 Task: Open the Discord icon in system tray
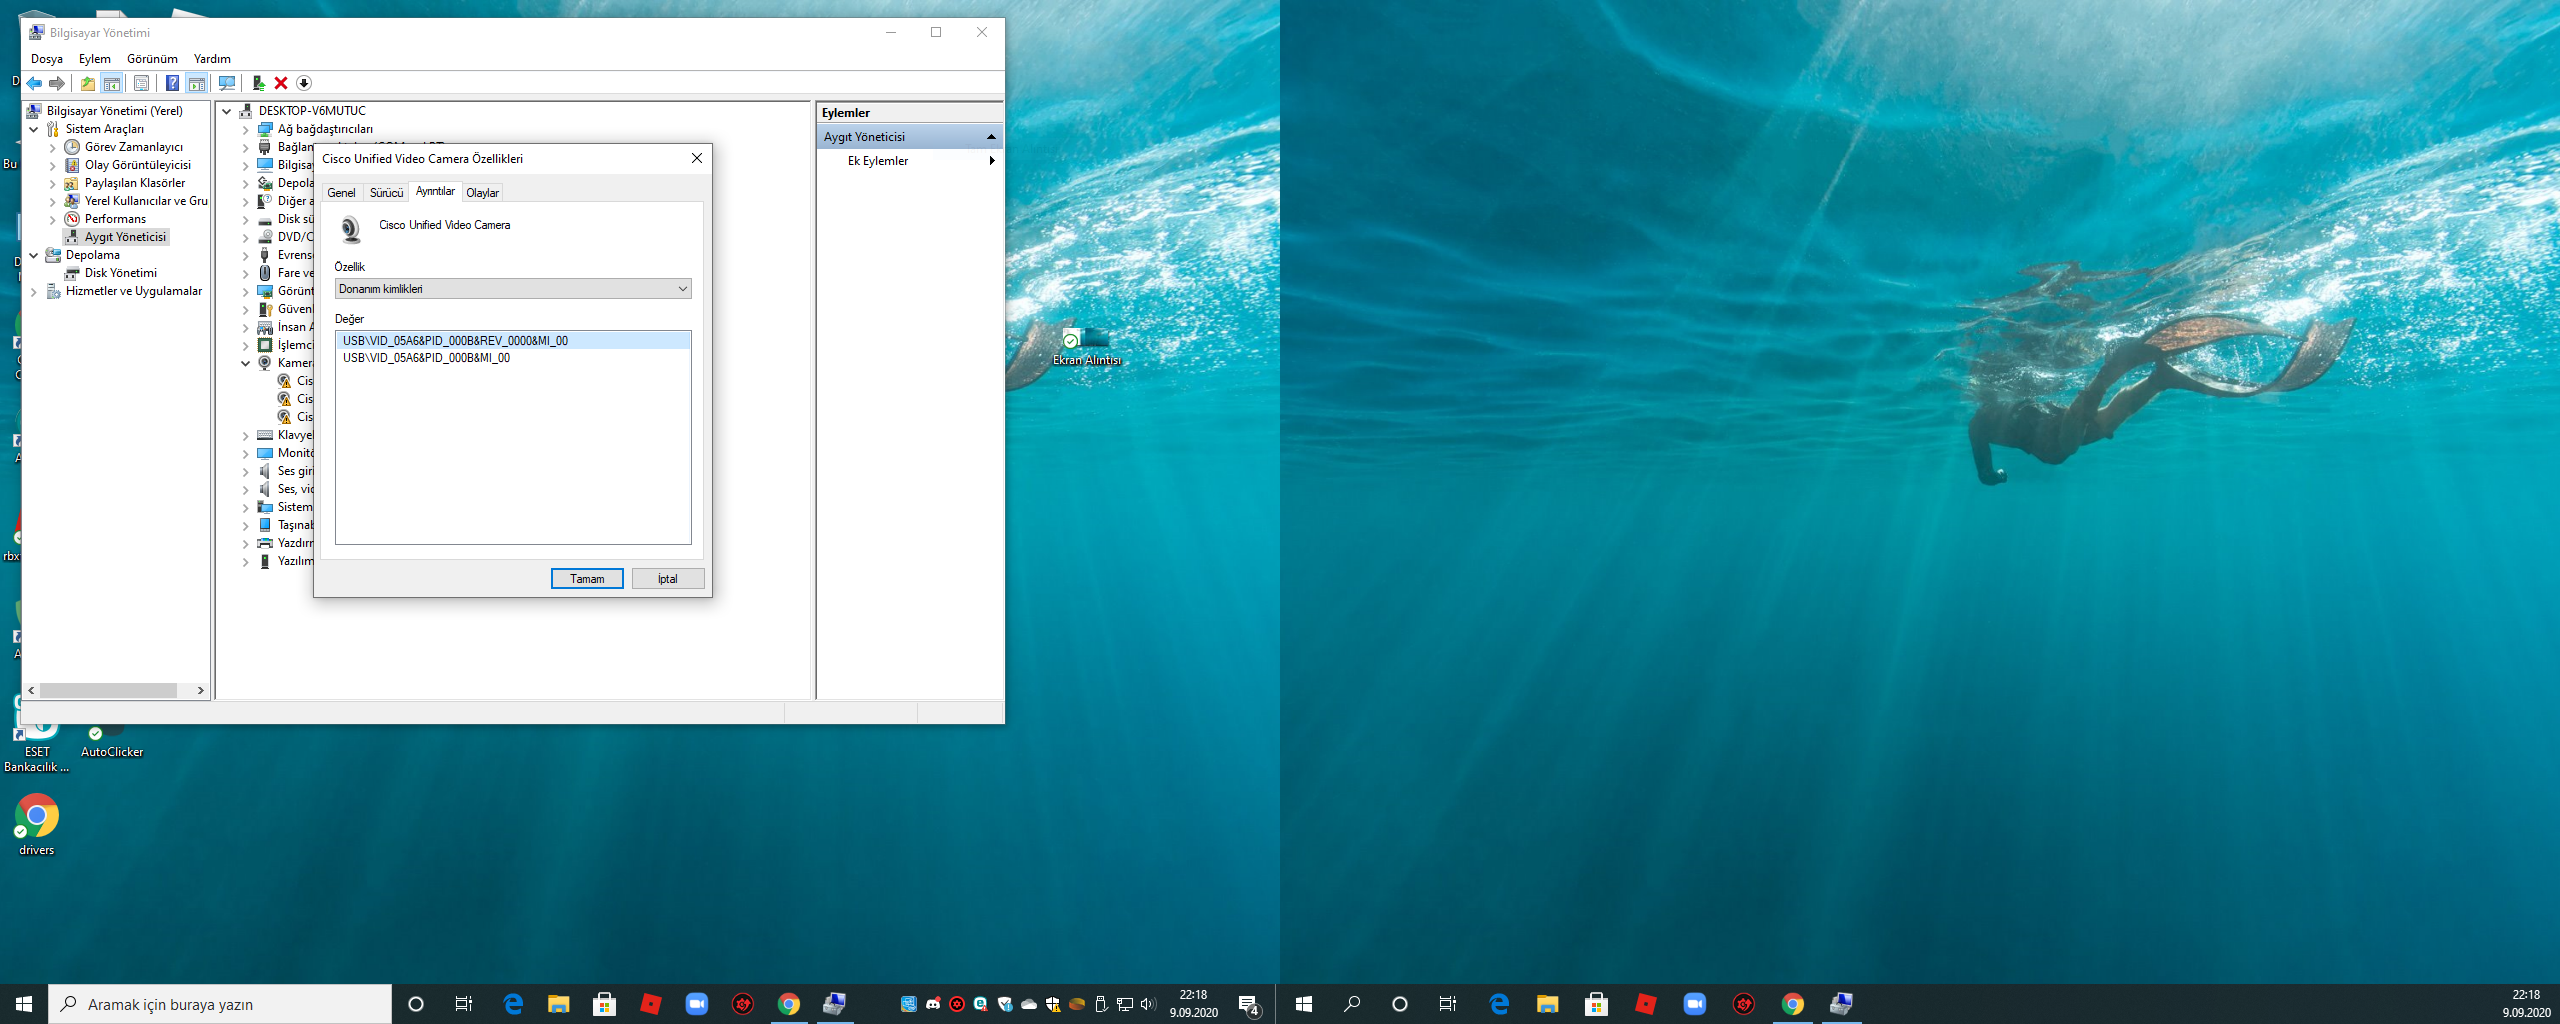tap(933, 1004)
